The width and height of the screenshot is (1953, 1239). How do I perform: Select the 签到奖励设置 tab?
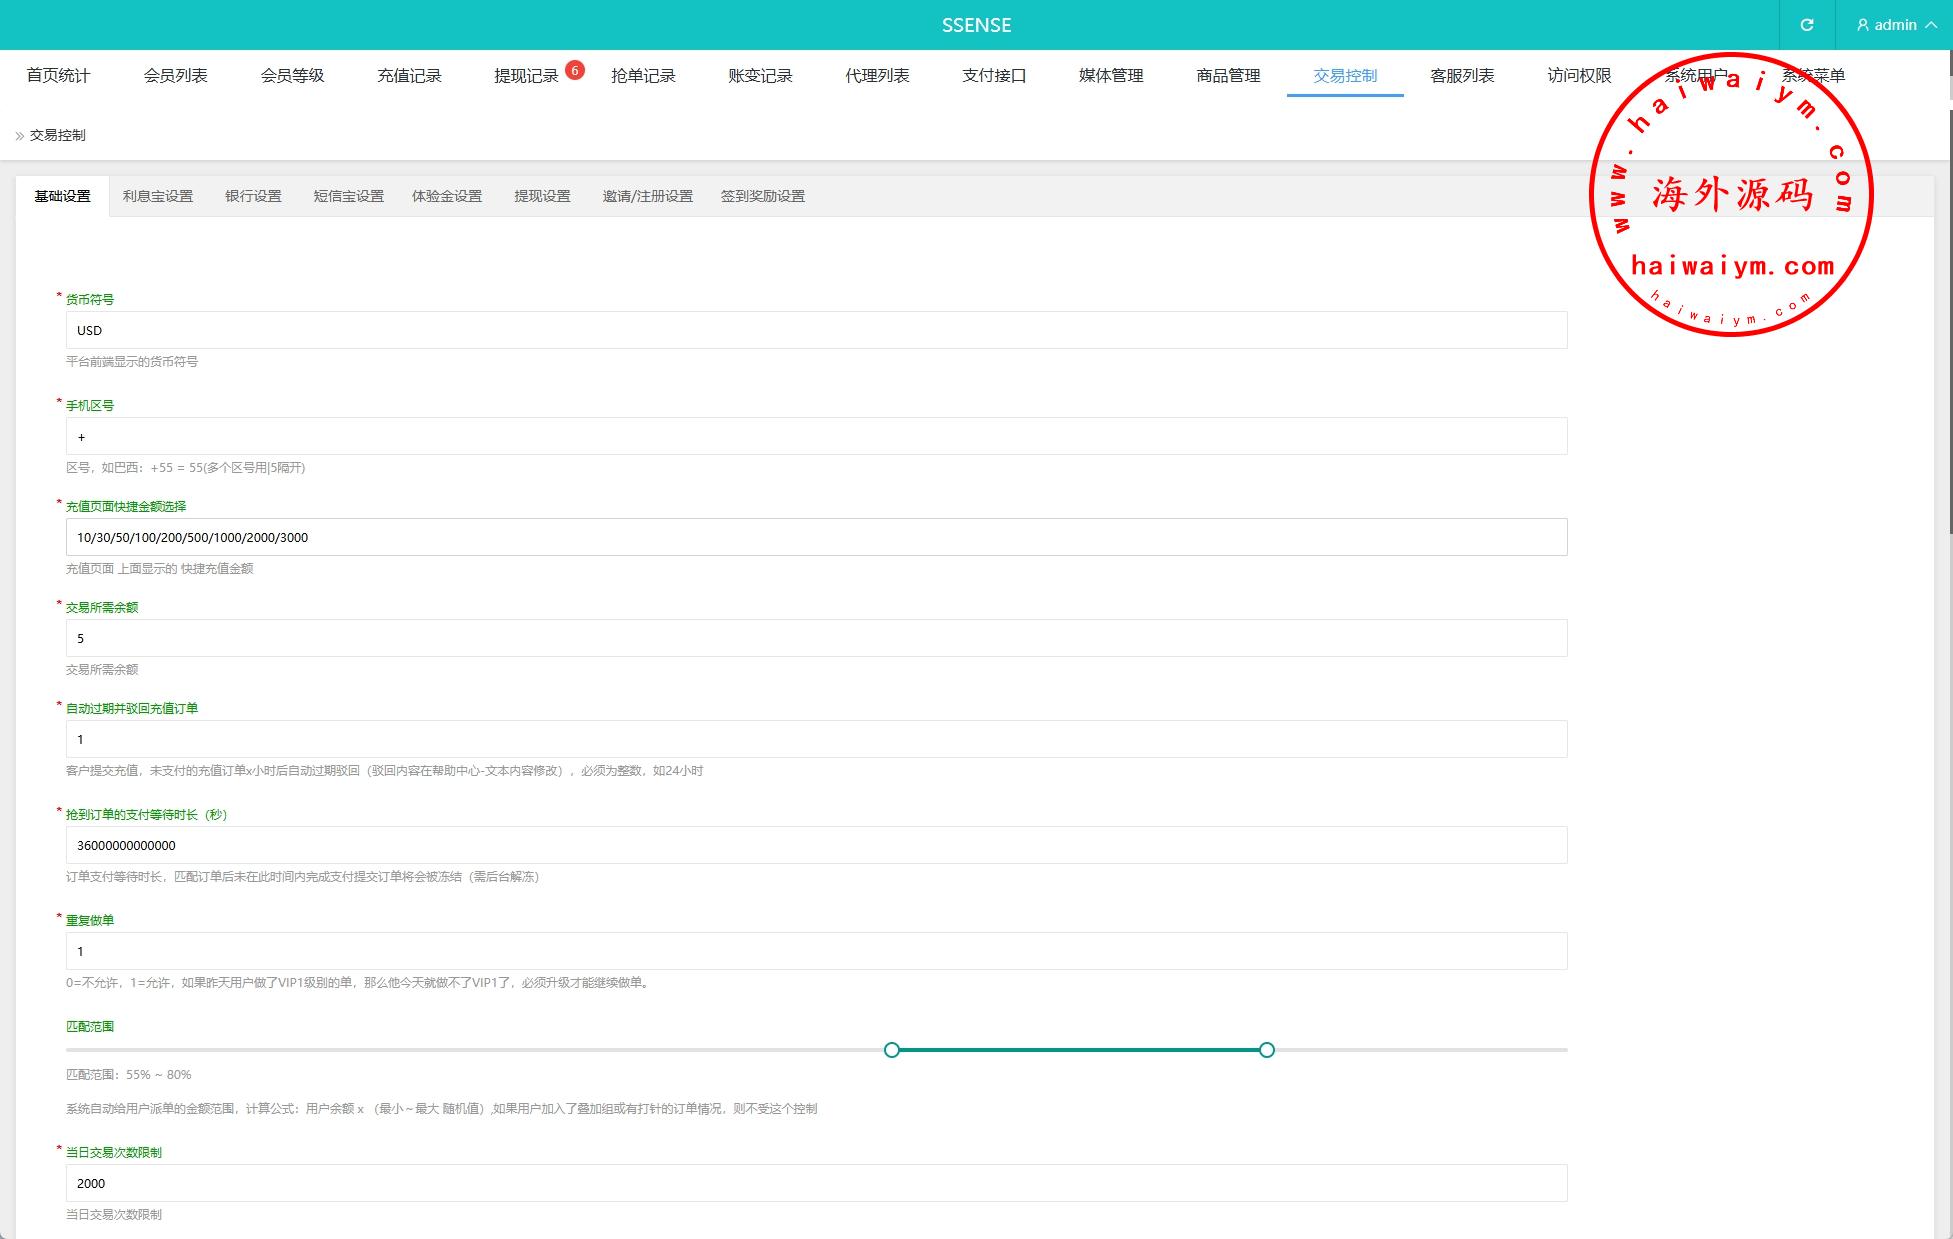click(x=762, y=196)
